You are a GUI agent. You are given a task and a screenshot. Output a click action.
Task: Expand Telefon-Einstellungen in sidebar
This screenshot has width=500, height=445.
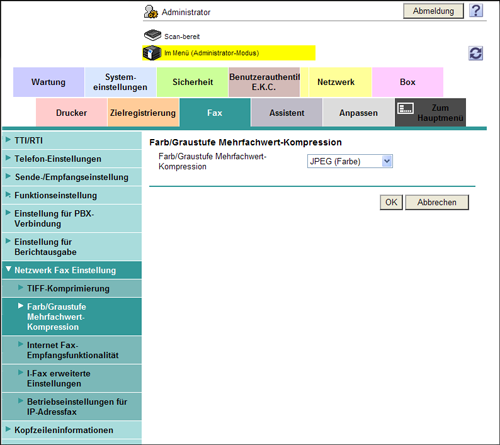click(x=72, y=159)
